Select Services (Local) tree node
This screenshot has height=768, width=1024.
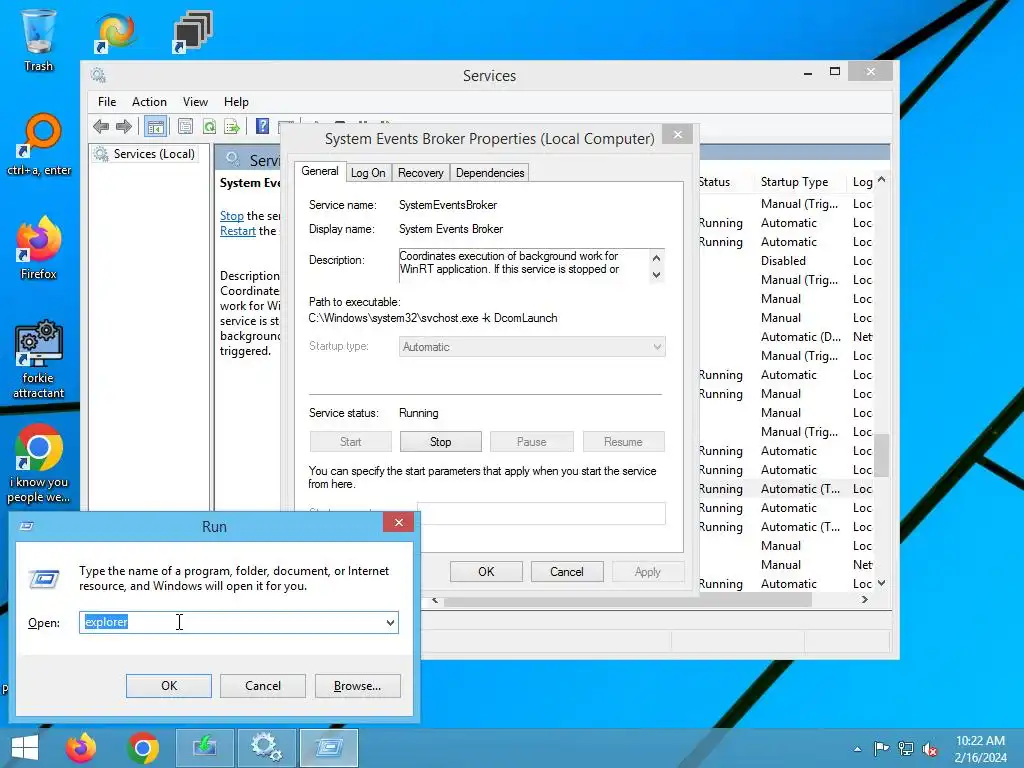click(146, 153)
